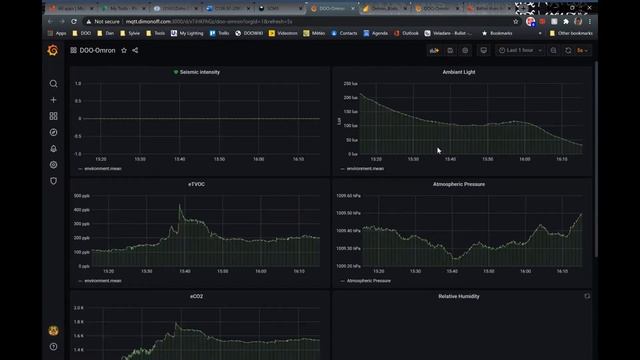Open the Agenda bookmark
The width and height of the screenshot is (640, 360).
[x=376, y=33]
